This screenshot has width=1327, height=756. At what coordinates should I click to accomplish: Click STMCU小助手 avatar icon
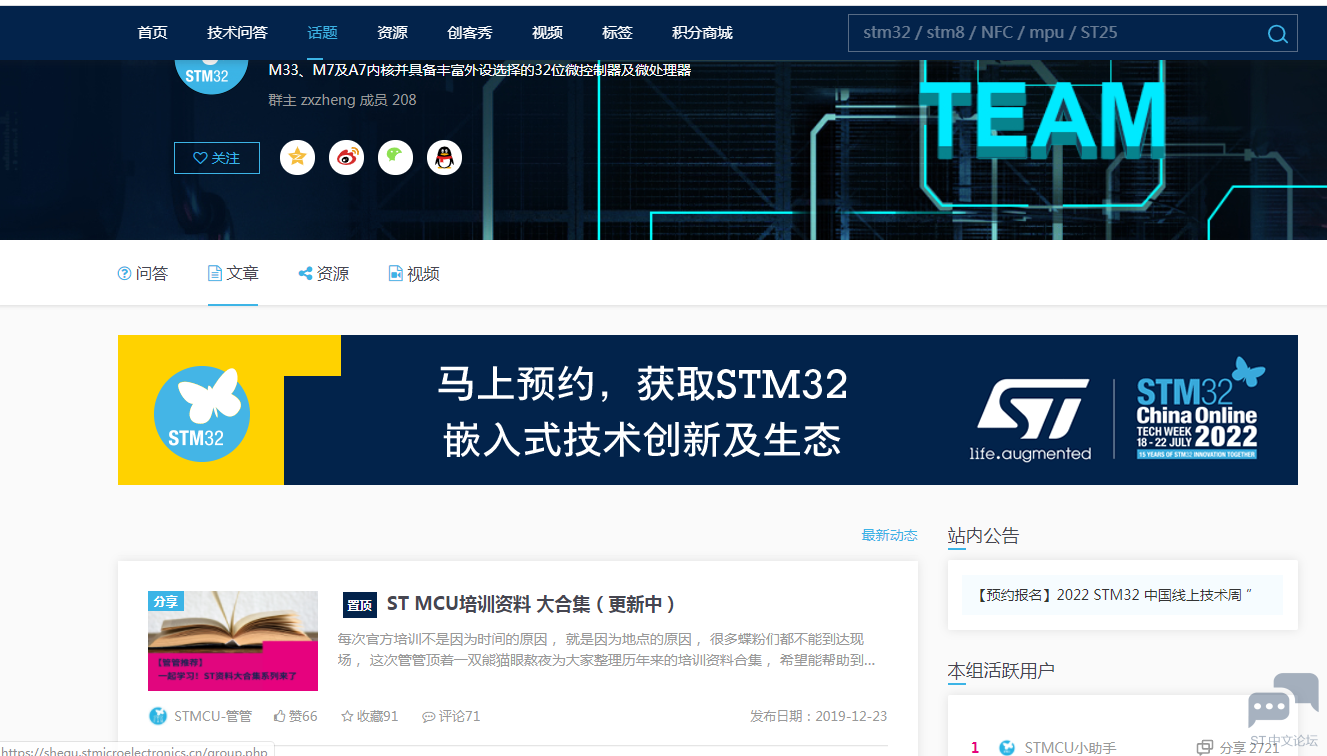[x=1007, y=747]
